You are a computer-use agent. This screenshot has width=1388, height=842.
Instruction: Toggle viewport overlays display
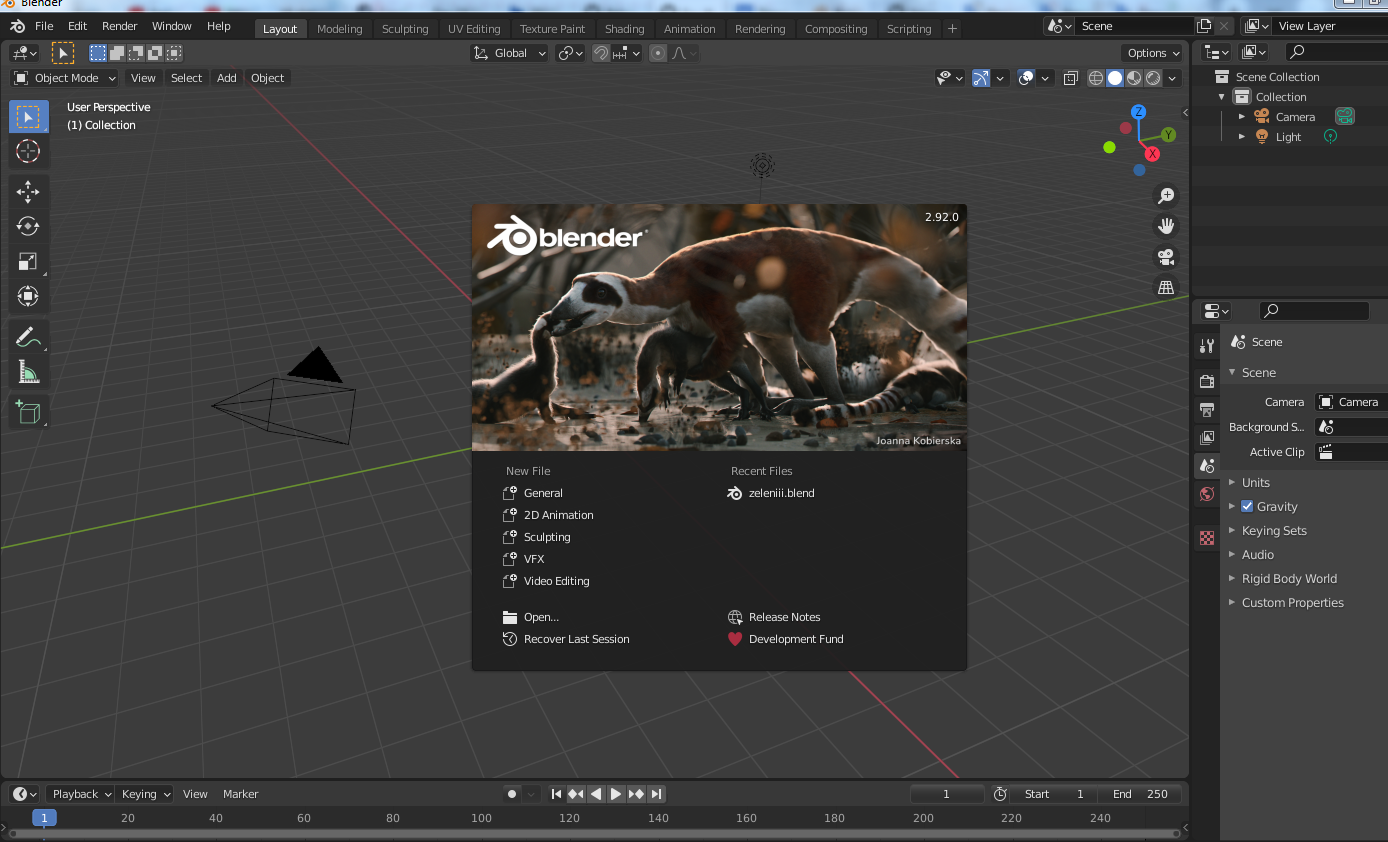pyautogui.click(x=1026, y=78)
